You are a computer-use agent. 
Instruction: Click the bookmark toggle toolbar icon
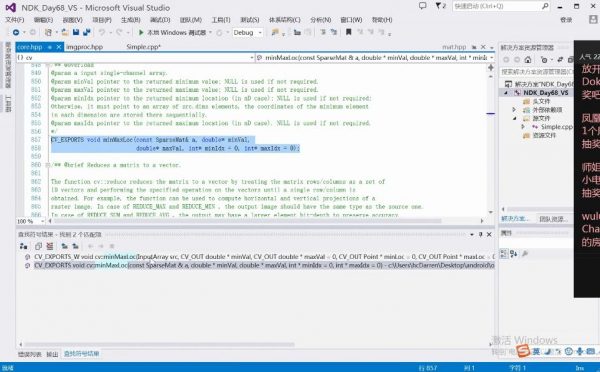click(x=348, y=33)
